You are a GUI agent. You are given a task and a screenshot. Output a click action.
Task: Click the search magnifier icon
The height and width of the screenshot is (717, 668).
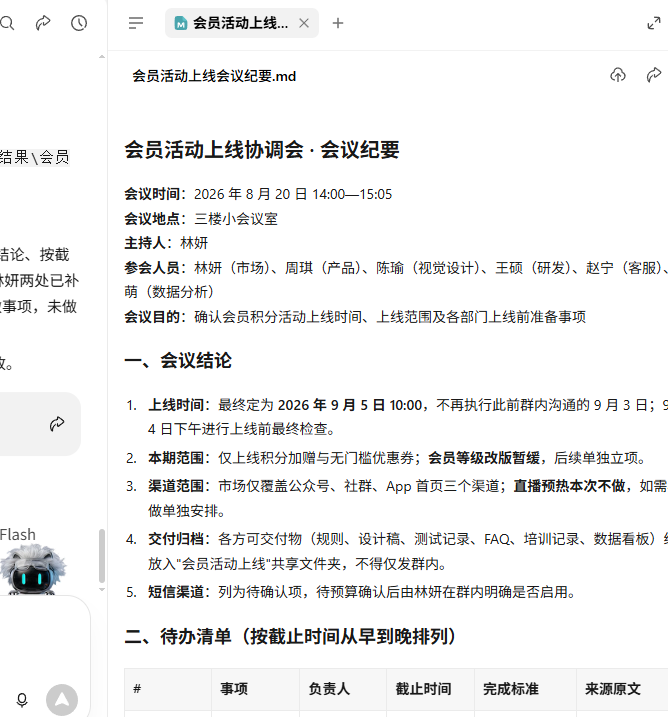click(7, 23)
